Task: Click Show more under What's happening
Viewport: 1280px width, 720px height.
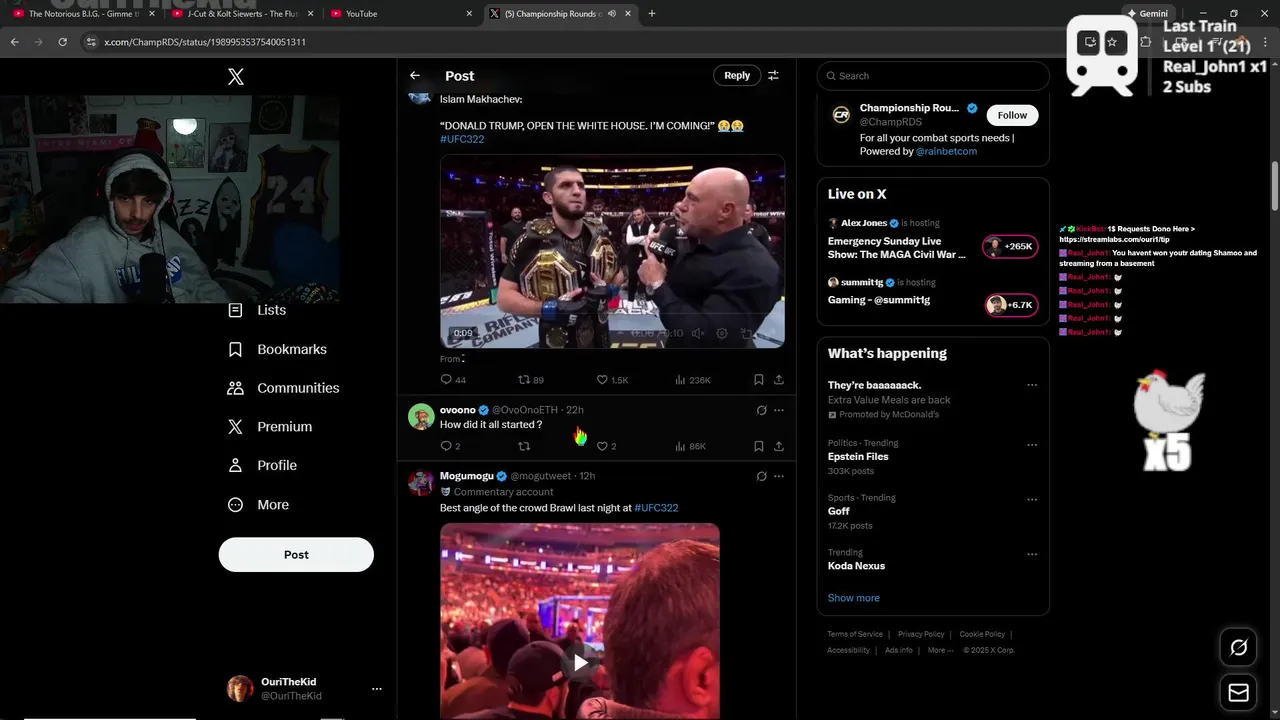Action: pos(854,598)
